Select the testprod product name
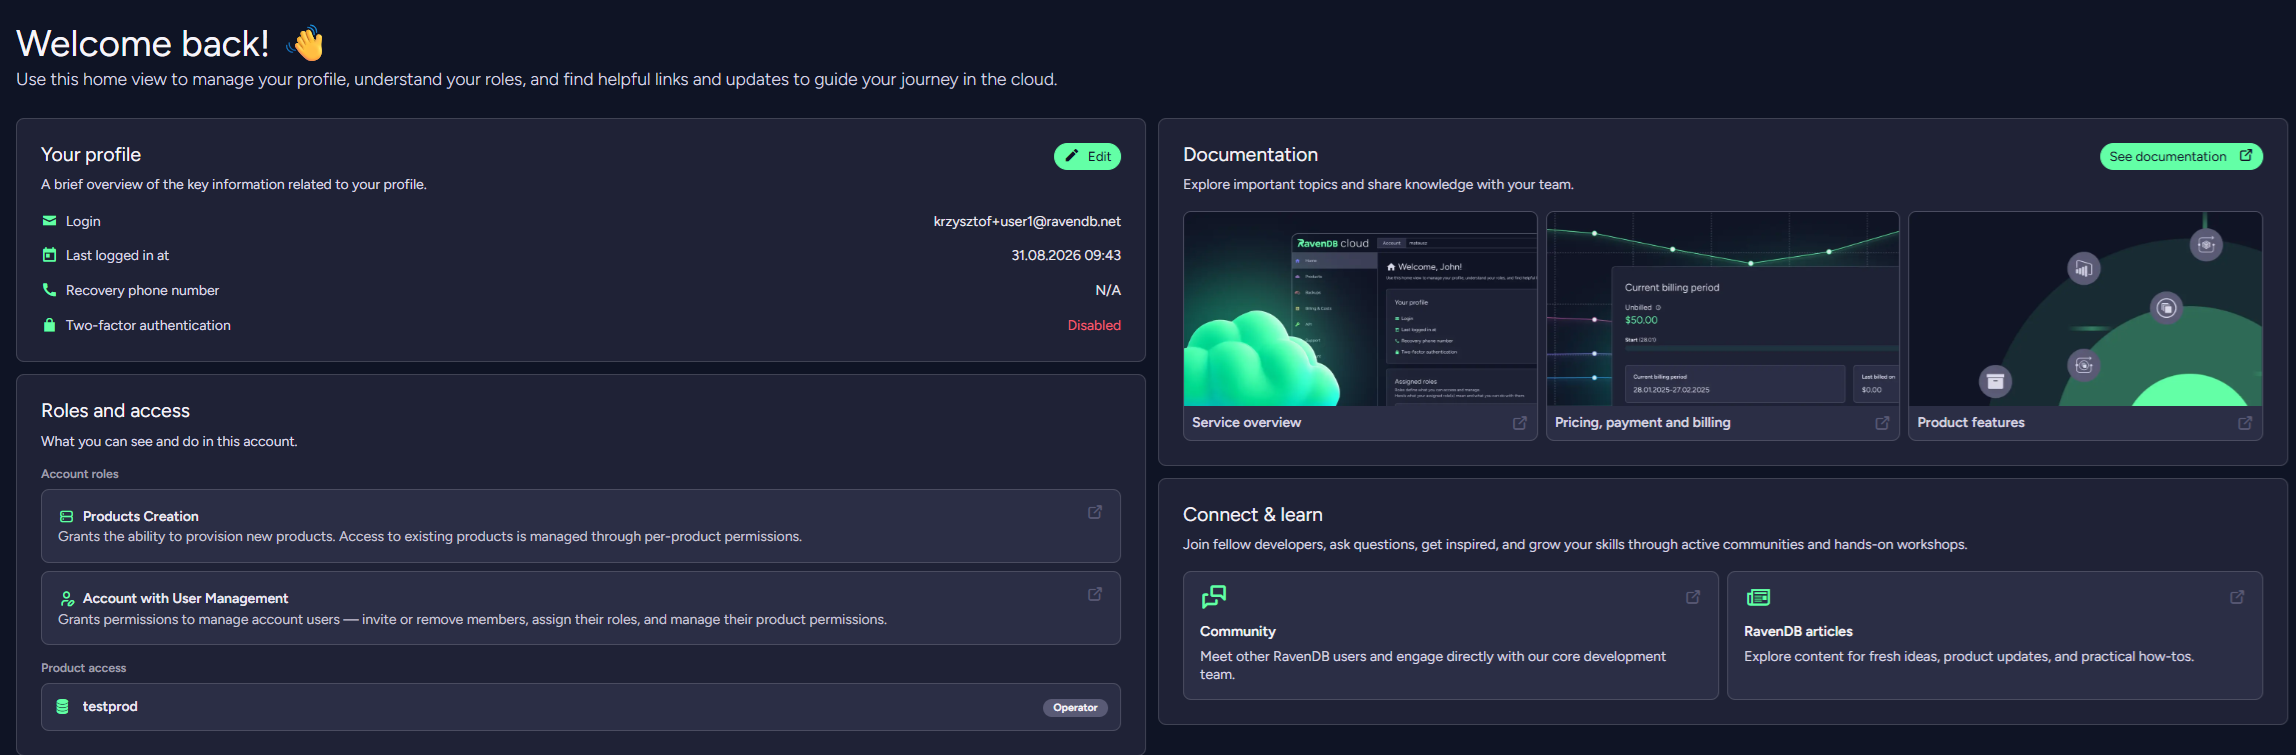The image size is (2296, 755). (110, 706)
